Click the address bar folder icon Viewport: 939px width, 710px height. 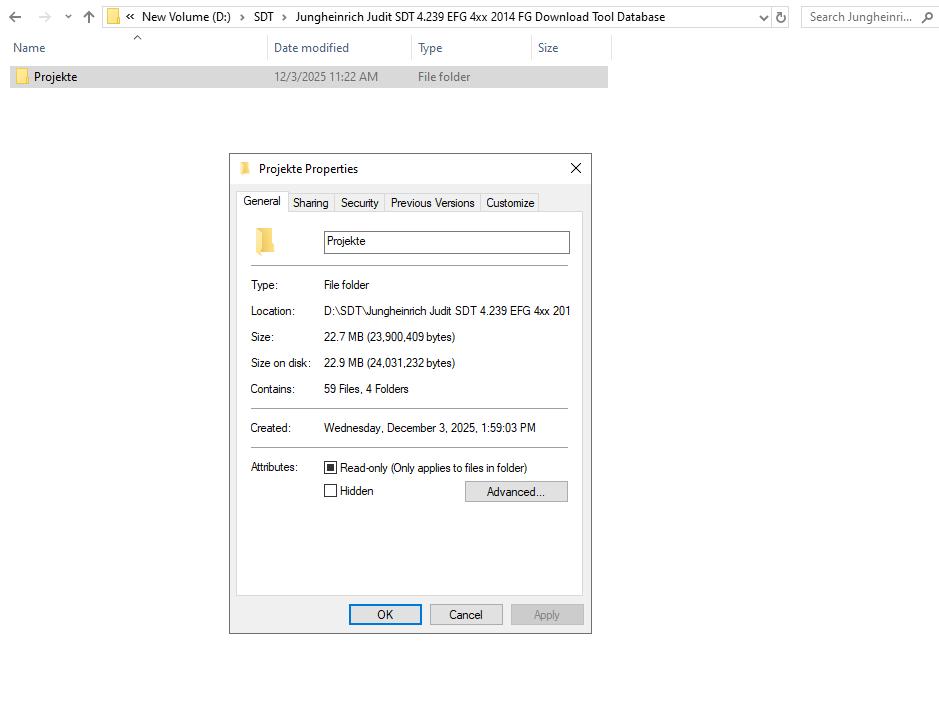pos(113,17)
